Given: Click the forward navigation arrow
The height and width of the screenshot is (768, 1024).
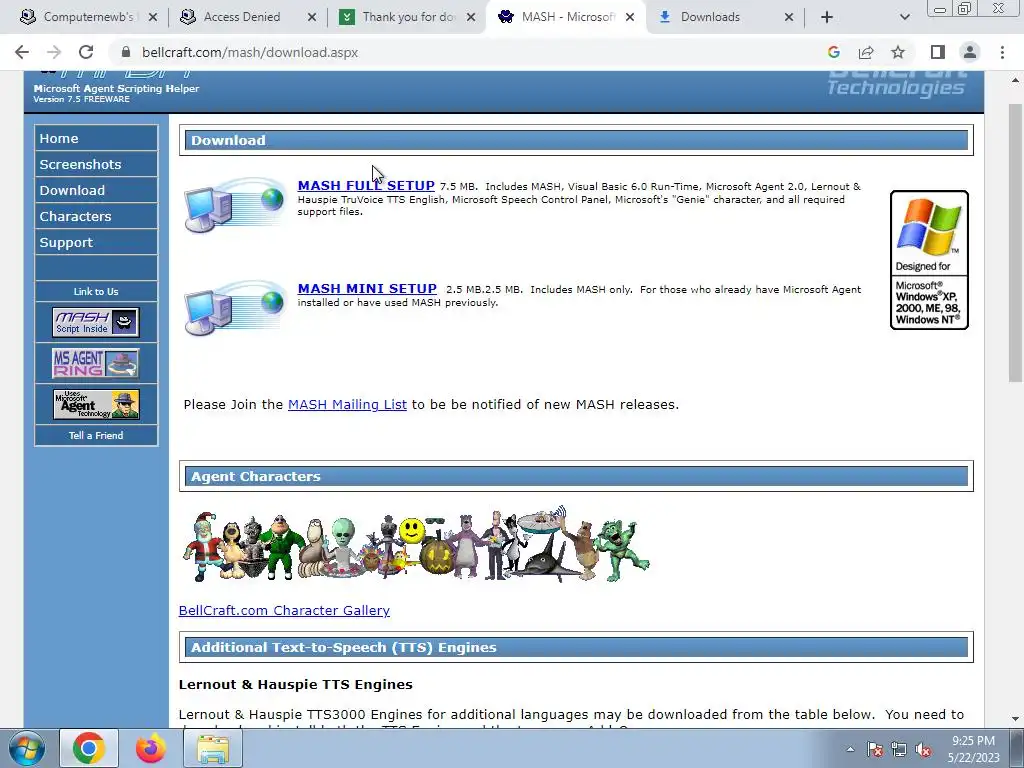Looking at the screenshot, I should [x=54, y=52].
